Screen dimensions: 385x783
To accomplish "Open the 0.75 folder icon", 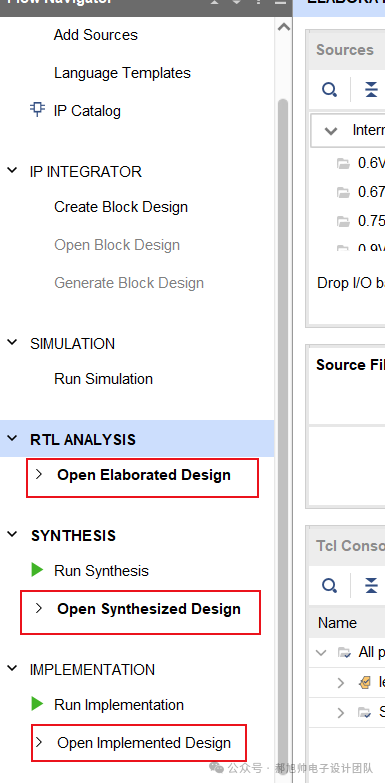I will click(343, 221).
